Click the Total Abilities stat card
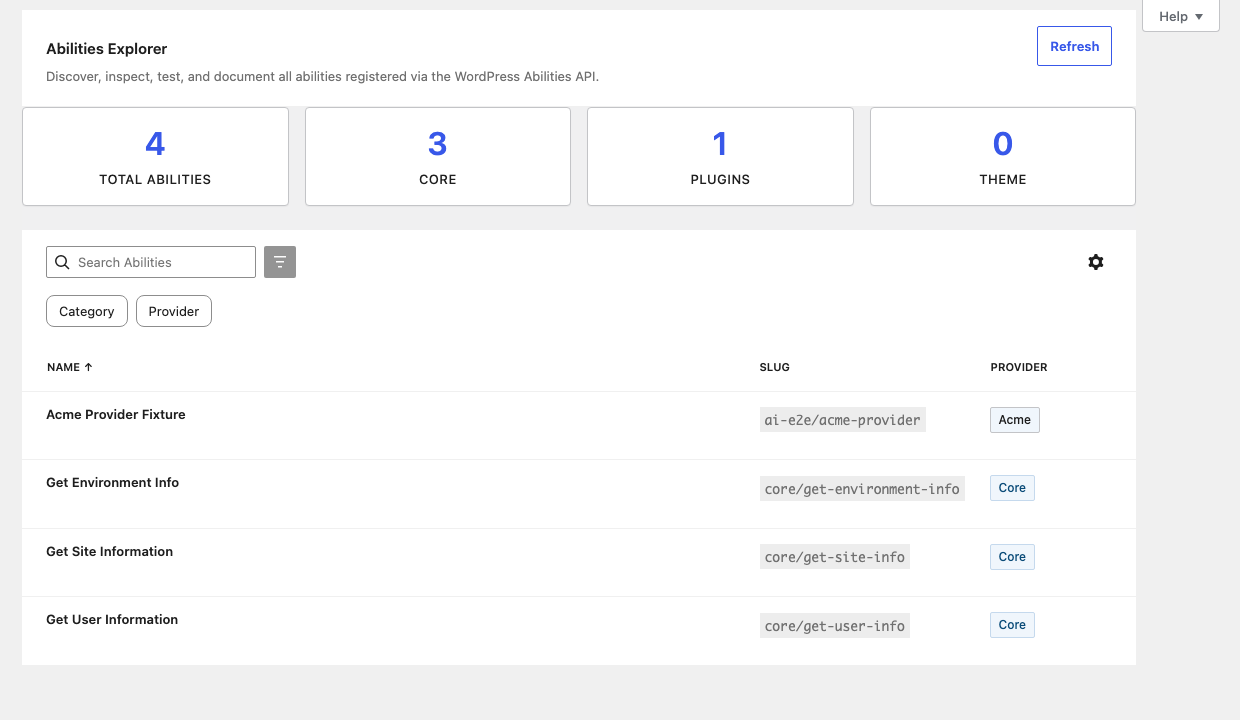Image resolution: width=1240 pixels, height=720 pixels. [x=155, y=157]
